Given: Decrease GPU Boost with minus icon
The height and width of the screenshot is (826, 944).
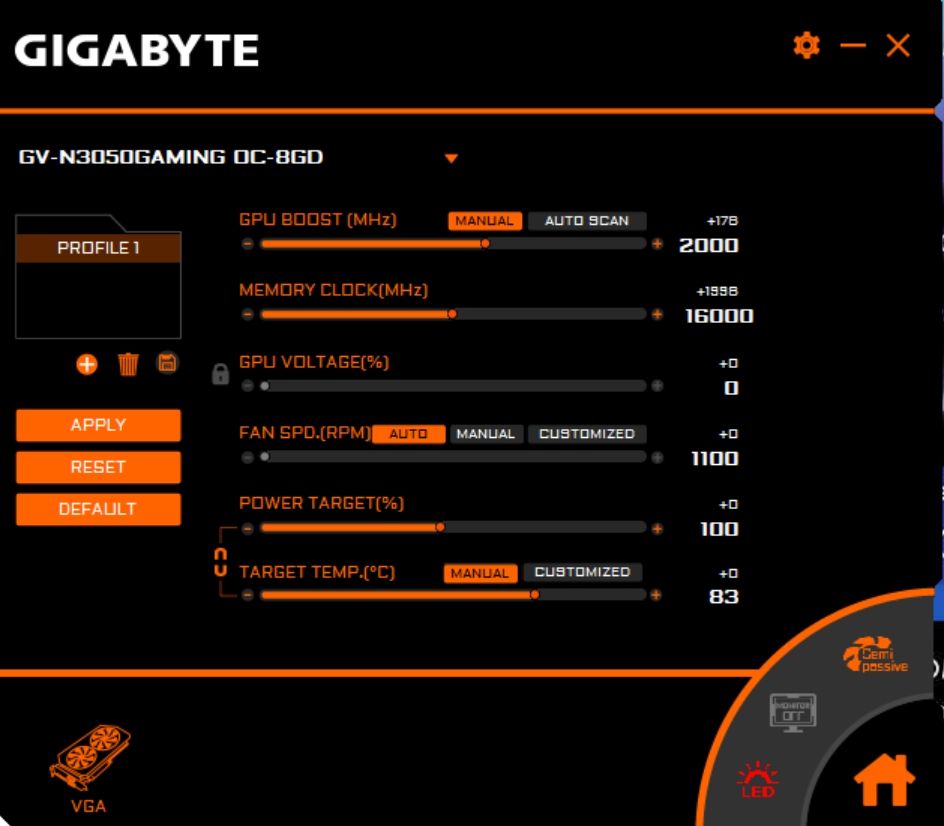Looking at the screenshot, I should [247, 244].
